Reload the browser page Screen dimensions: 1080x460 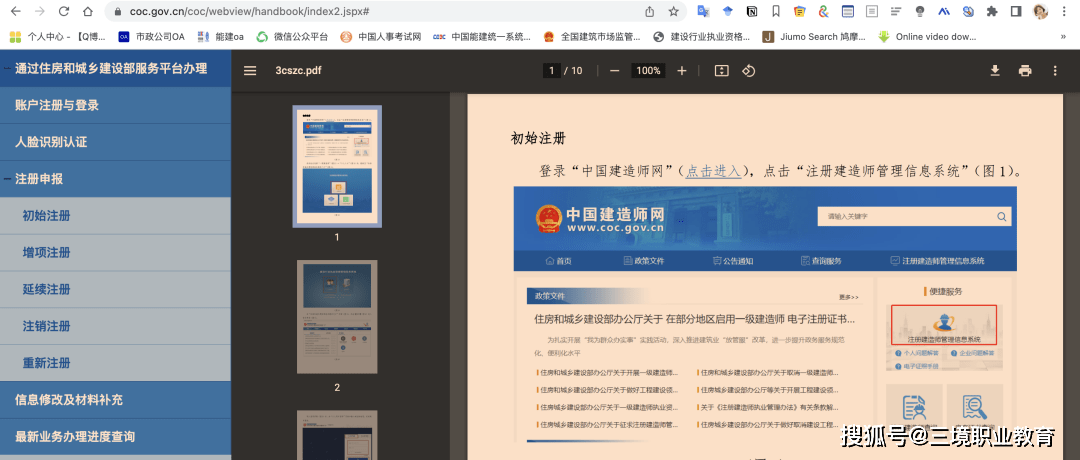pyautogui.click(x=64, y=12)
